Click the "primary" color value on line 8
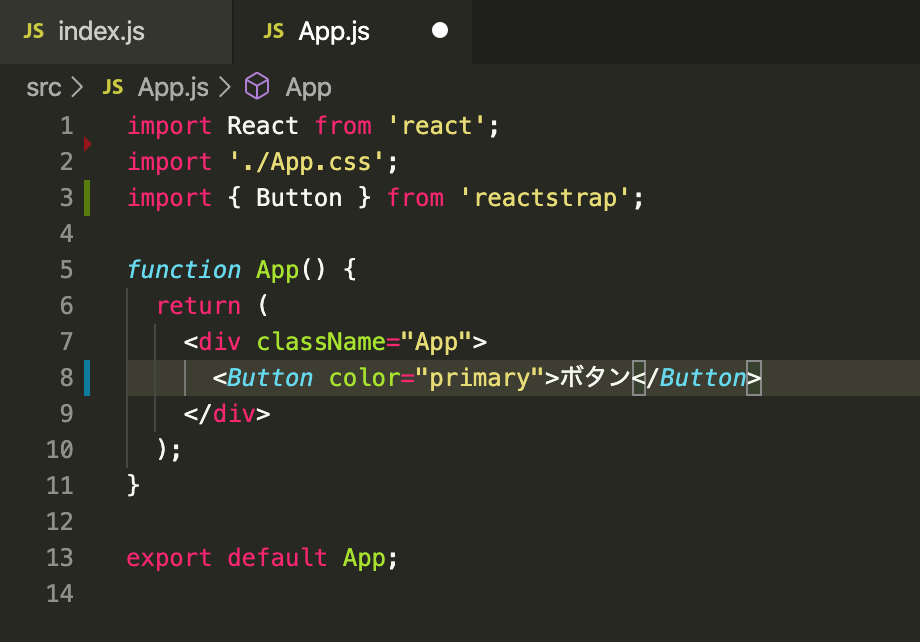The image size is (920, 642). [x=480, y=379]
